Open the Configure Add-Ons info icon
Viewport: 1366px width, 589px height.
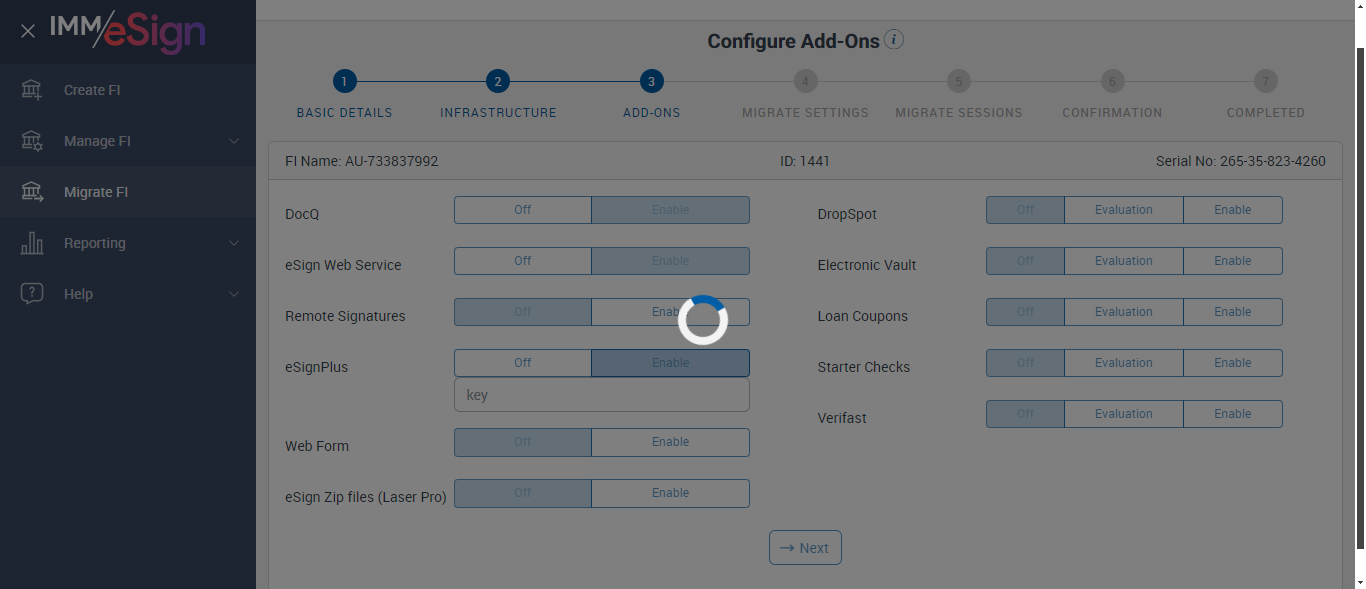[894, 40]
